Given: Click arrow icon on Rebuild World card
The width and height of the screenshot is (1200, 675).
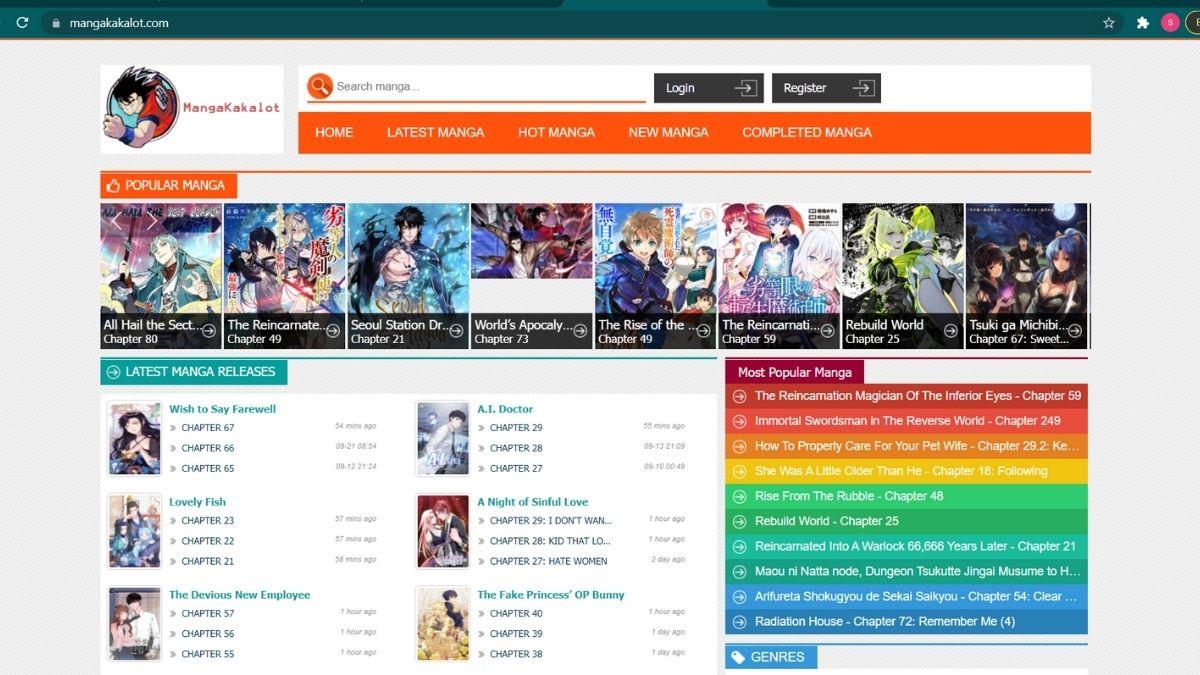Looking at the screenshot, I should point(952,329).
